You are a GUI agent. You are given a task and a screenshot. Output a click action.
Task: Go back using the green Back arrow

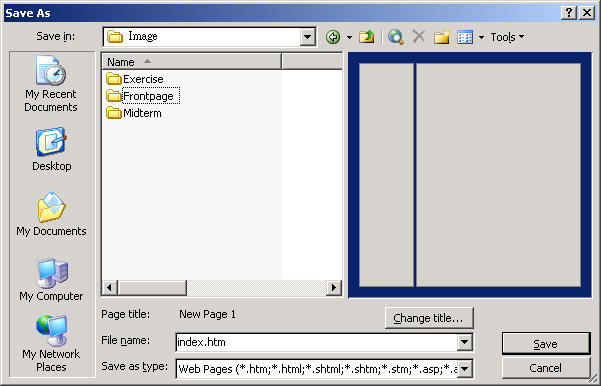(x=333, y=37)
